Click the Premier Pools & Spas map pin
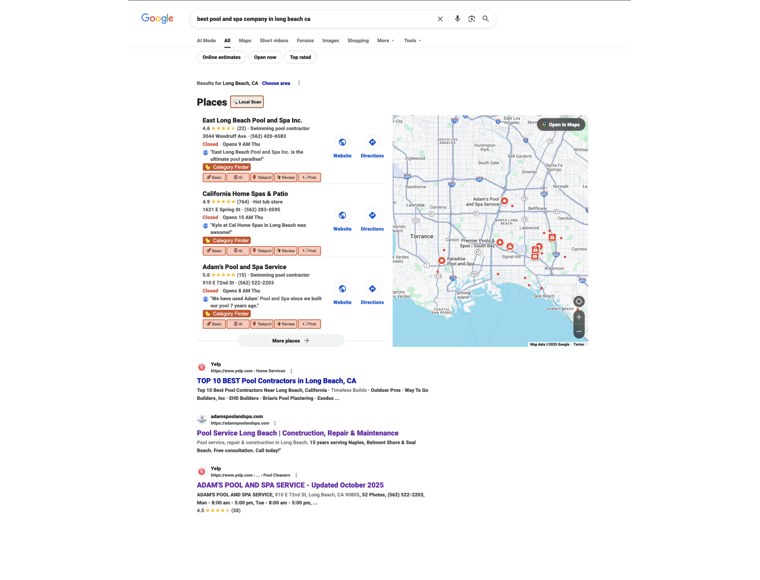Image resolution: width=760 pixels, height=580 pixels. pos(500,242)
